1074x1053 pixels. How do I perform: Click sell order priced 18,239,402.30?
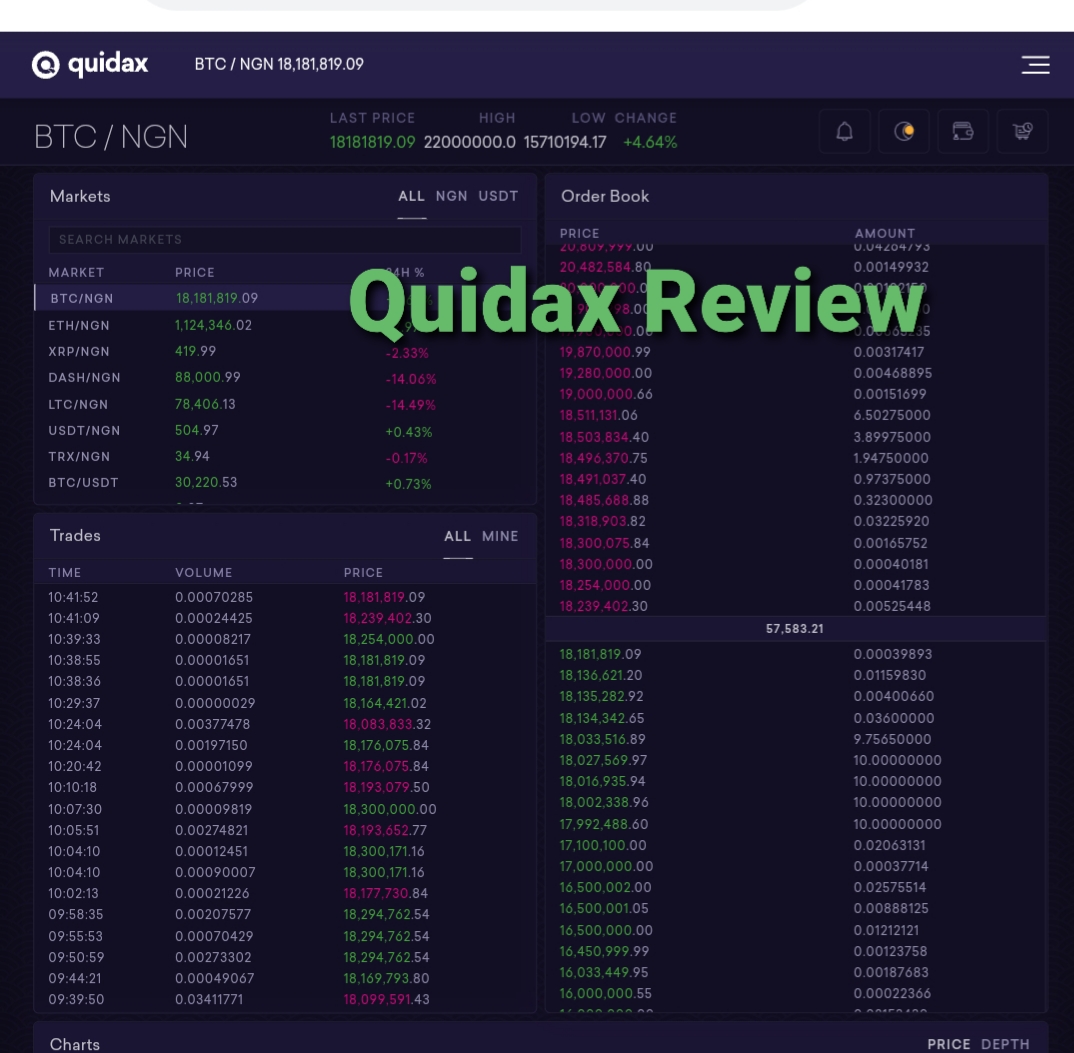tap(796, 606)
